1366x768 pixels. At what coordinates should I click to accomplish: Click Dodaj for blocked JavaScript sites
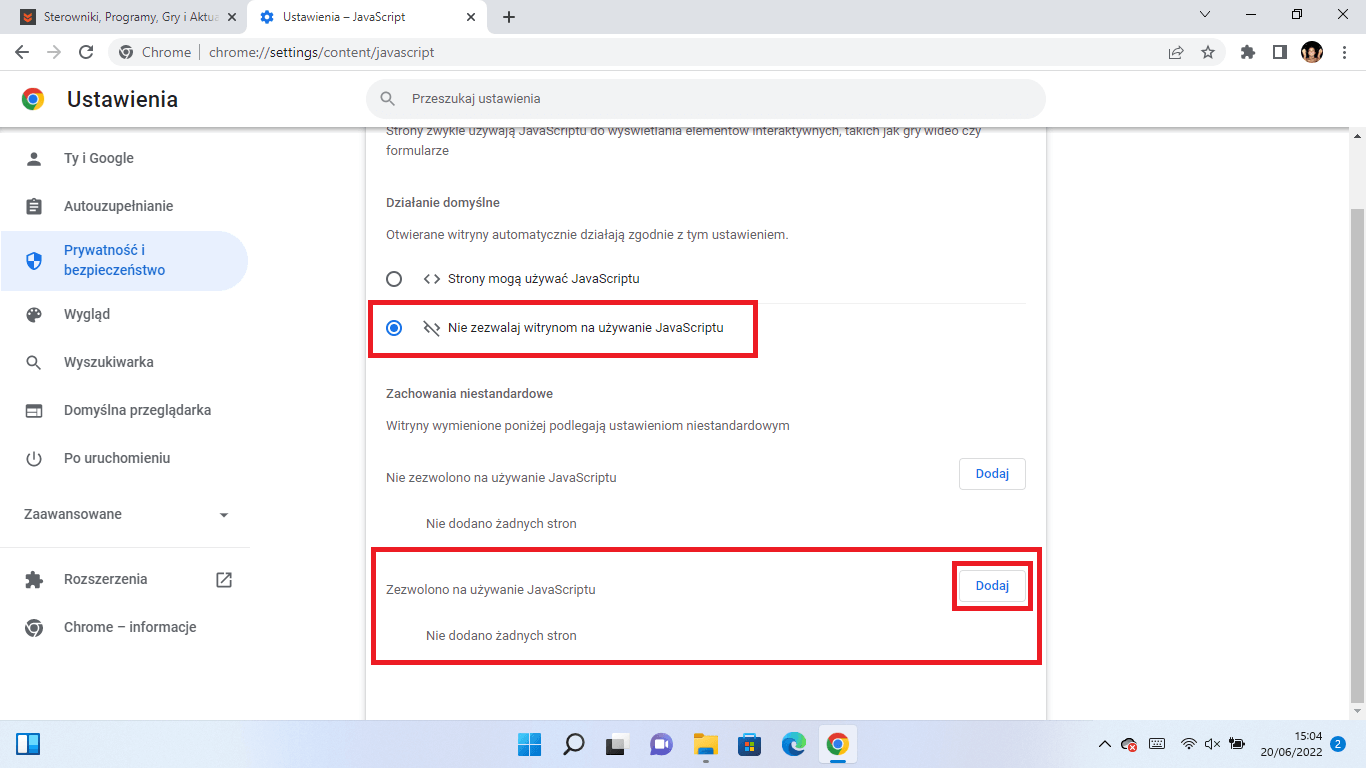[x=992, y=474]
